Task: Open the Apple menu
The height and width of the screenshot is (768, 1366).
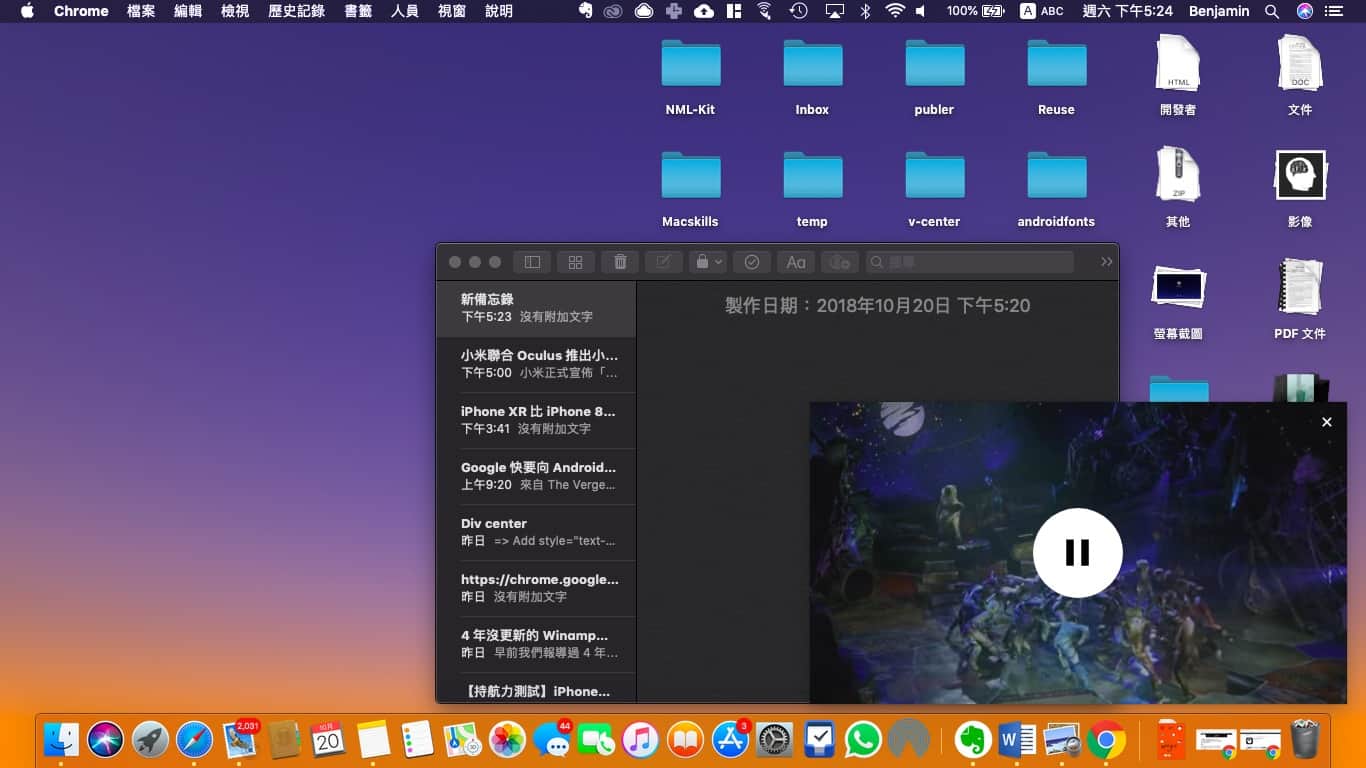Action: [x=27, y=11]
